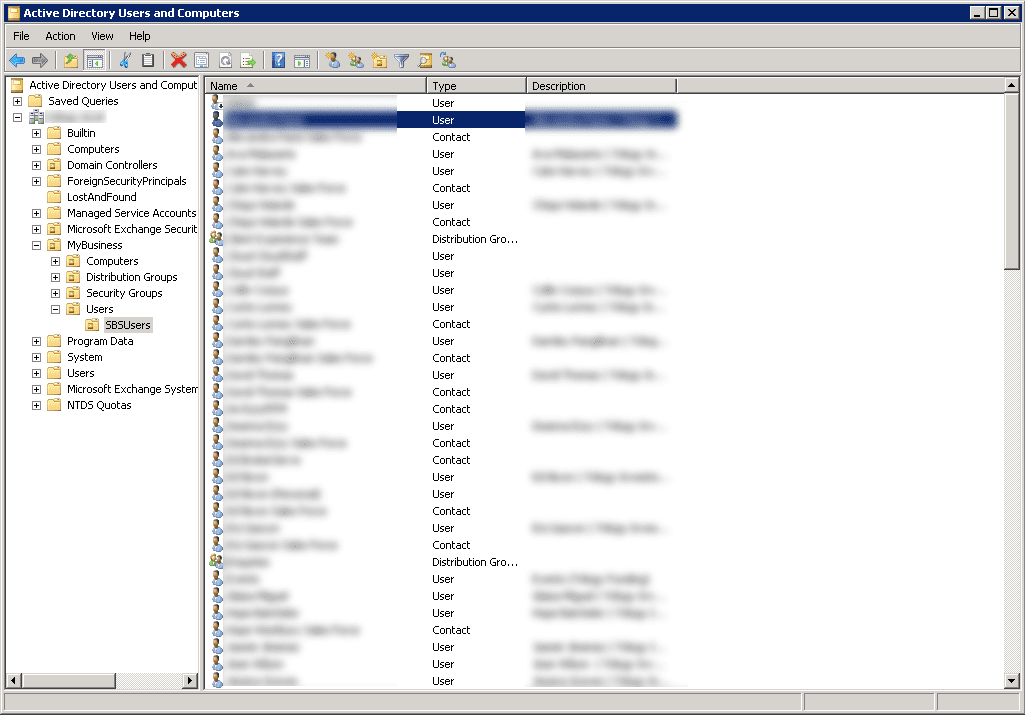The image size is (1025, 715).
Task: Click tree pane horizontal scrollbar right arrow
Action: click(190, 680)
